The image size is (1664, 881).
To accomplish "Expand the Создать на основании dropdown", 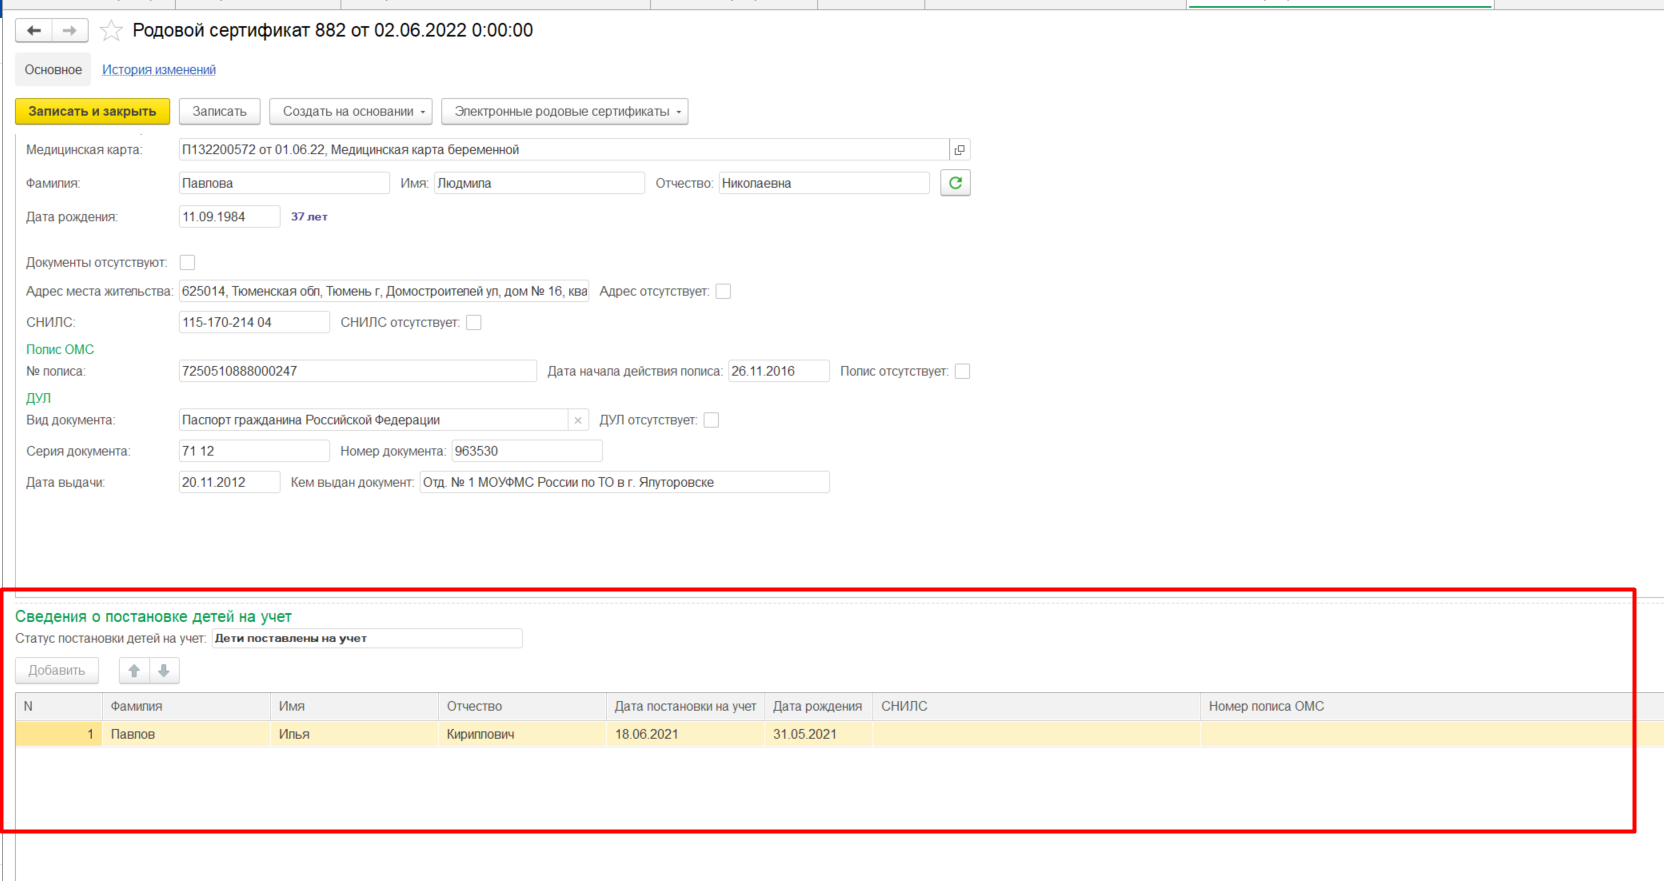I will [x=350, y=111].
